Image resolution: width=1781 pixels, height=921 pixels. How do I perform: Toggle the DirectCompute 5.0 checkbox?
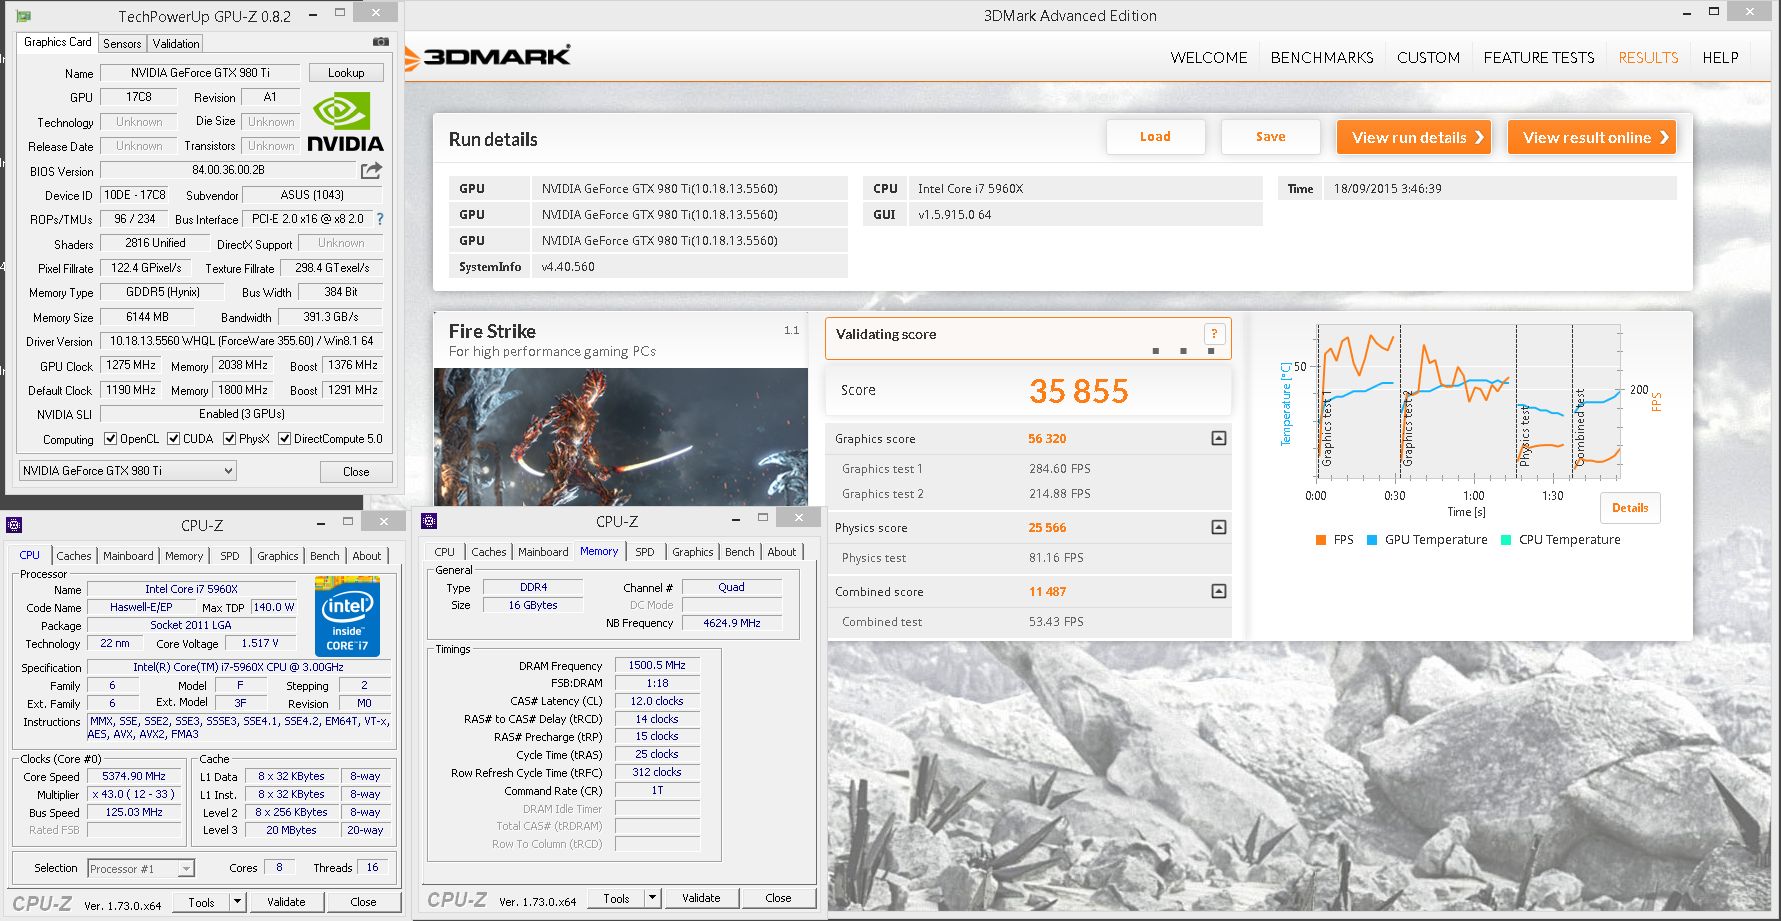point(285,439)
